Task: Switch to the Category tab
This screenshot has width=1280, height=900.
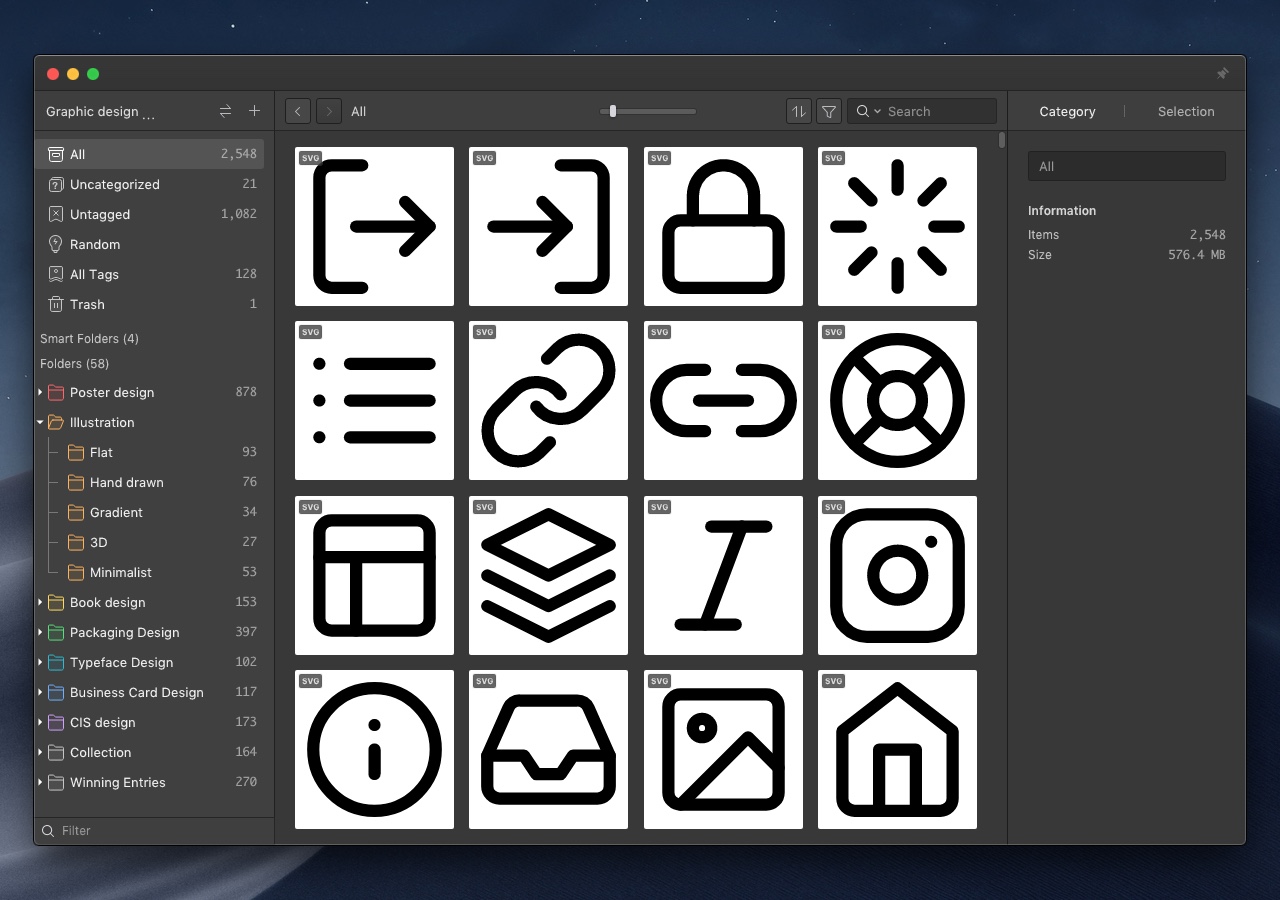Action: pos(1067,111)
